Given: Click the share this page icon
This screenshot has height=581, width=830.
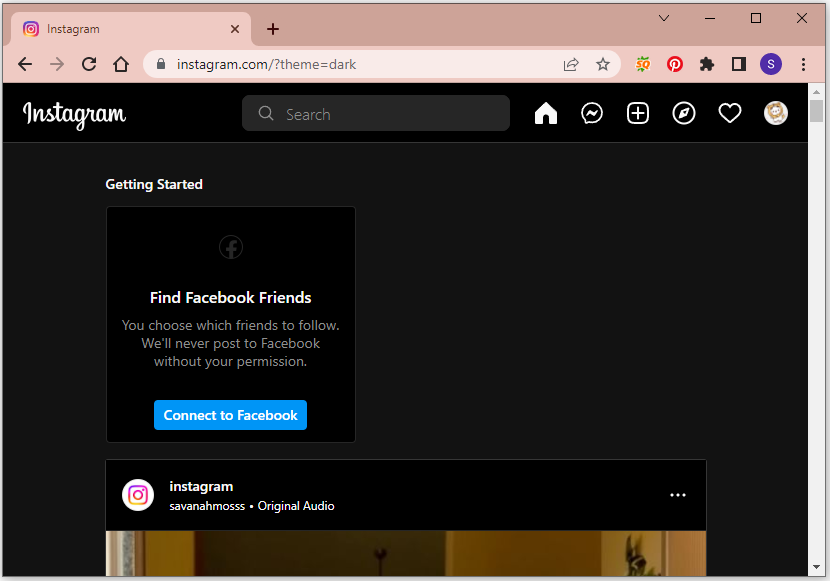Looking at the screenshot, I should (571, 65).
